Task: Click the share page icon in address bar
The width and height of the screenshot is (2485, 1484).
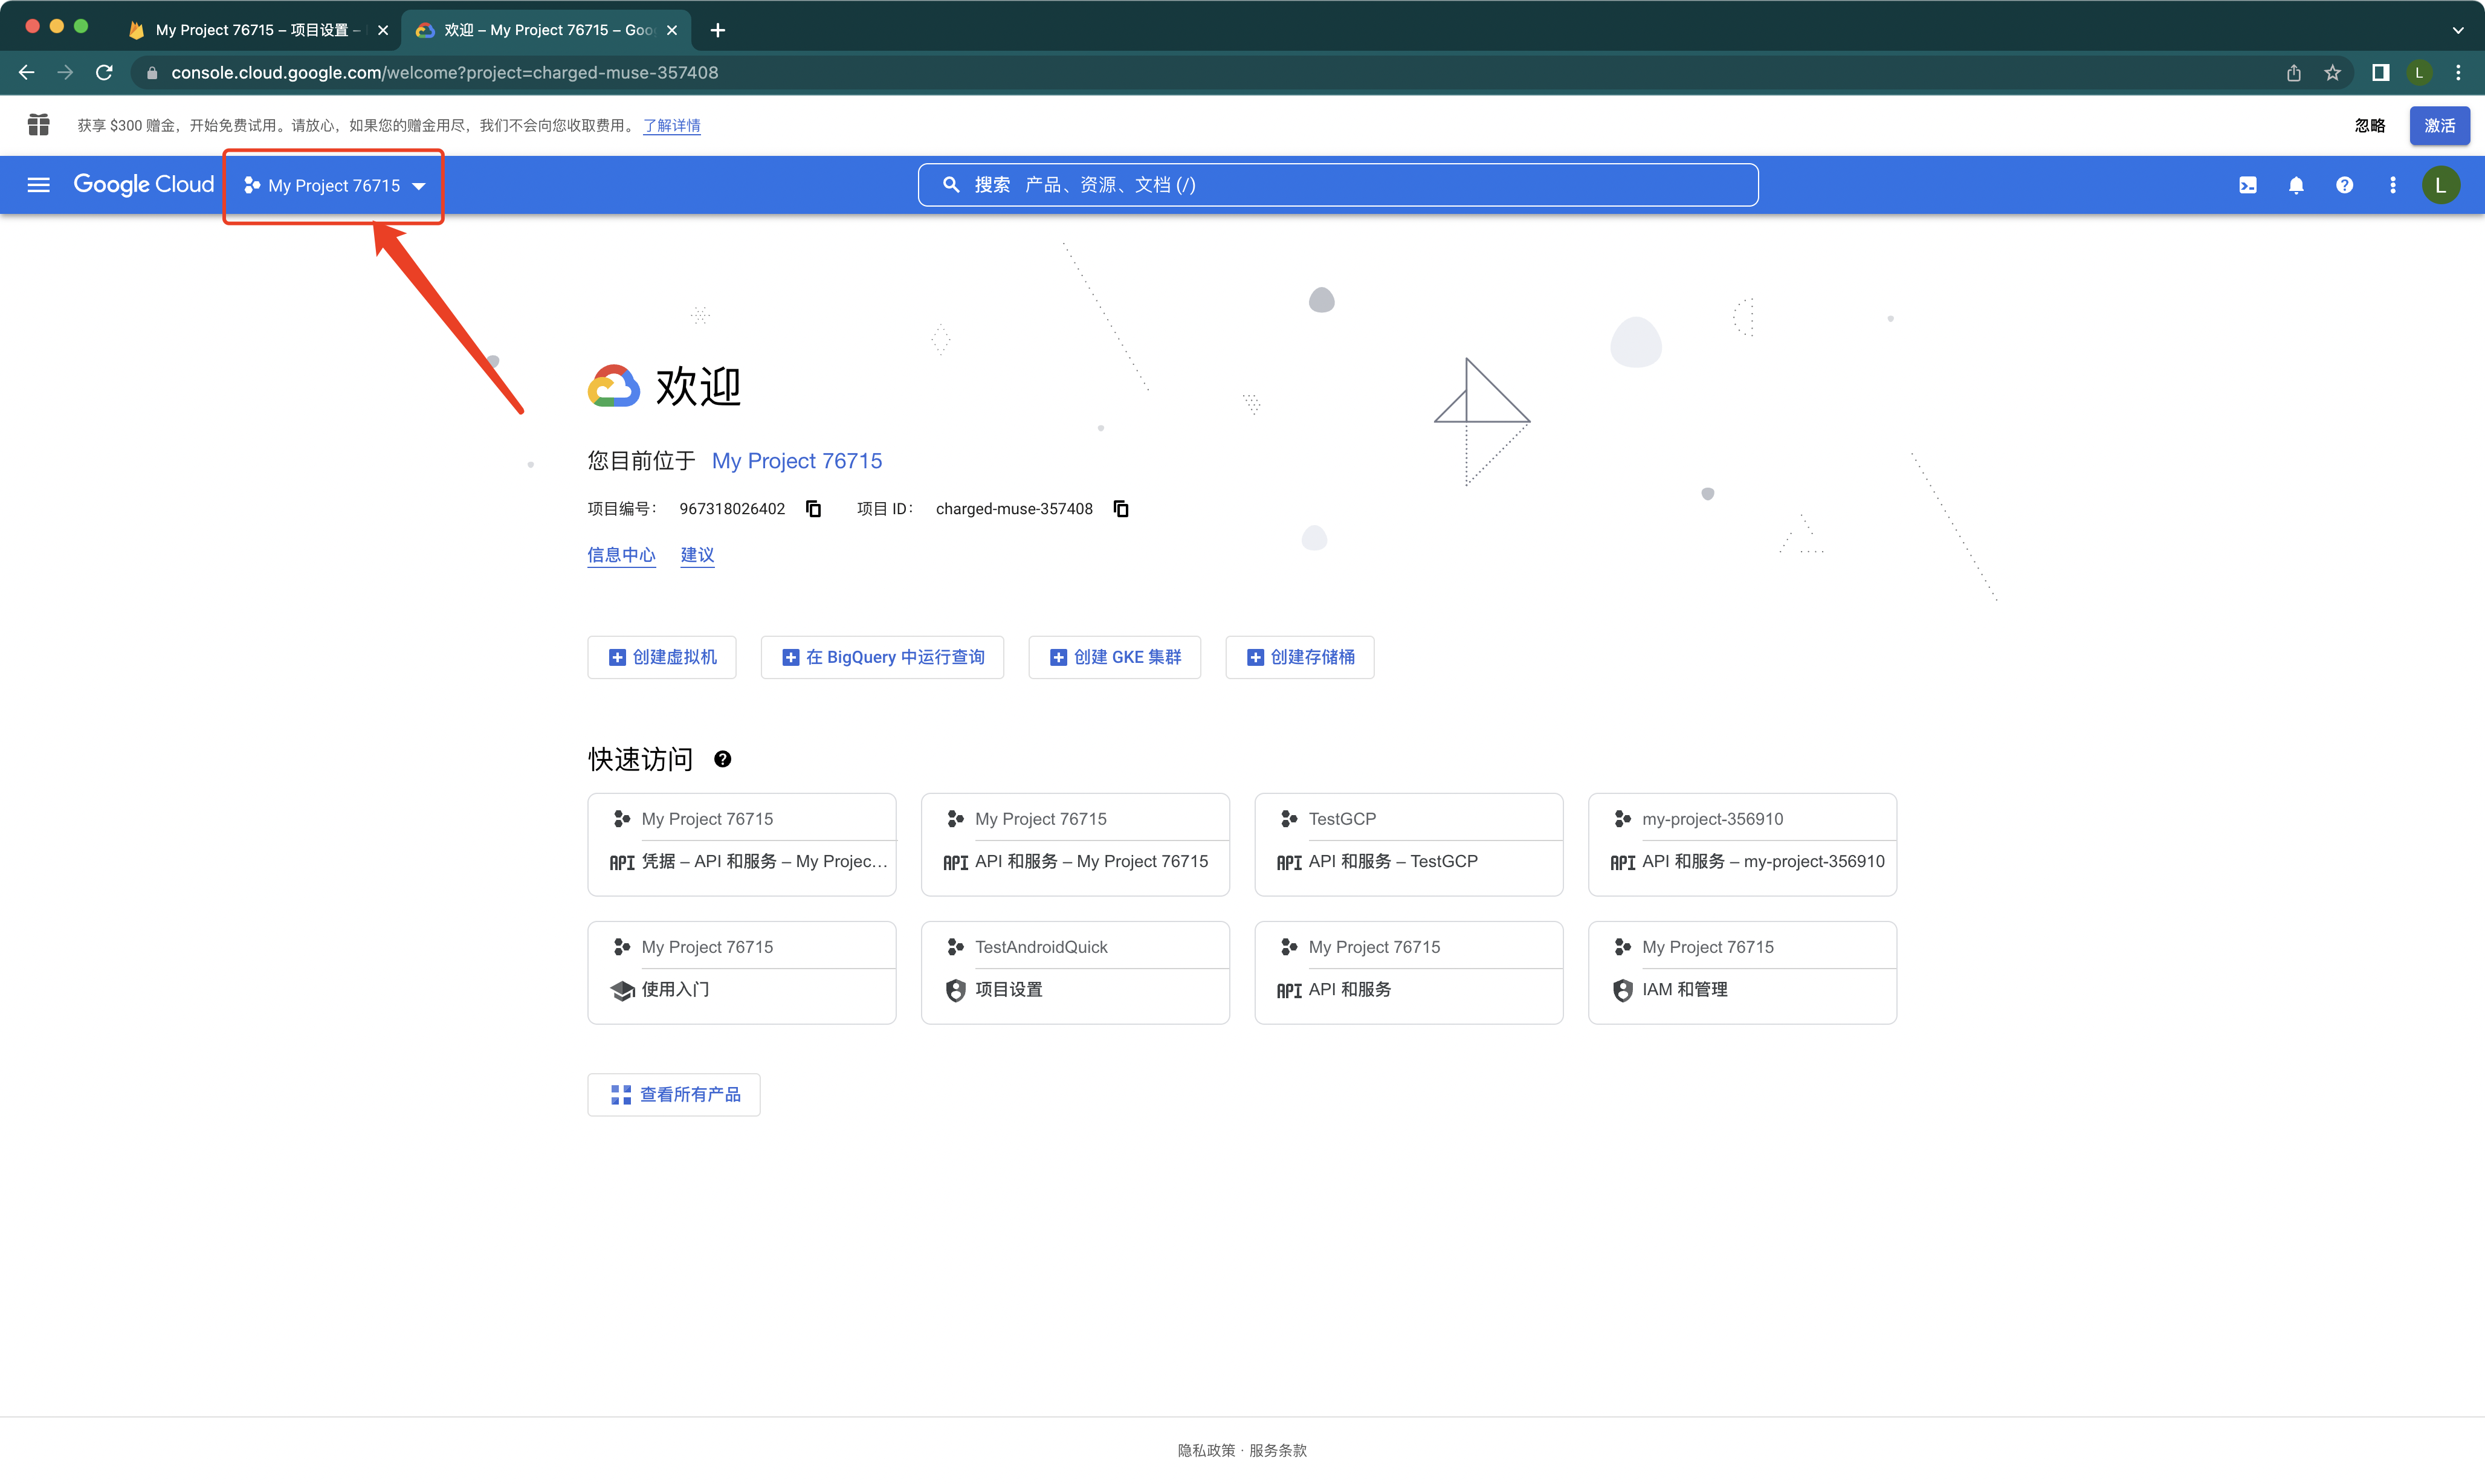Action: click(2294, 73)
